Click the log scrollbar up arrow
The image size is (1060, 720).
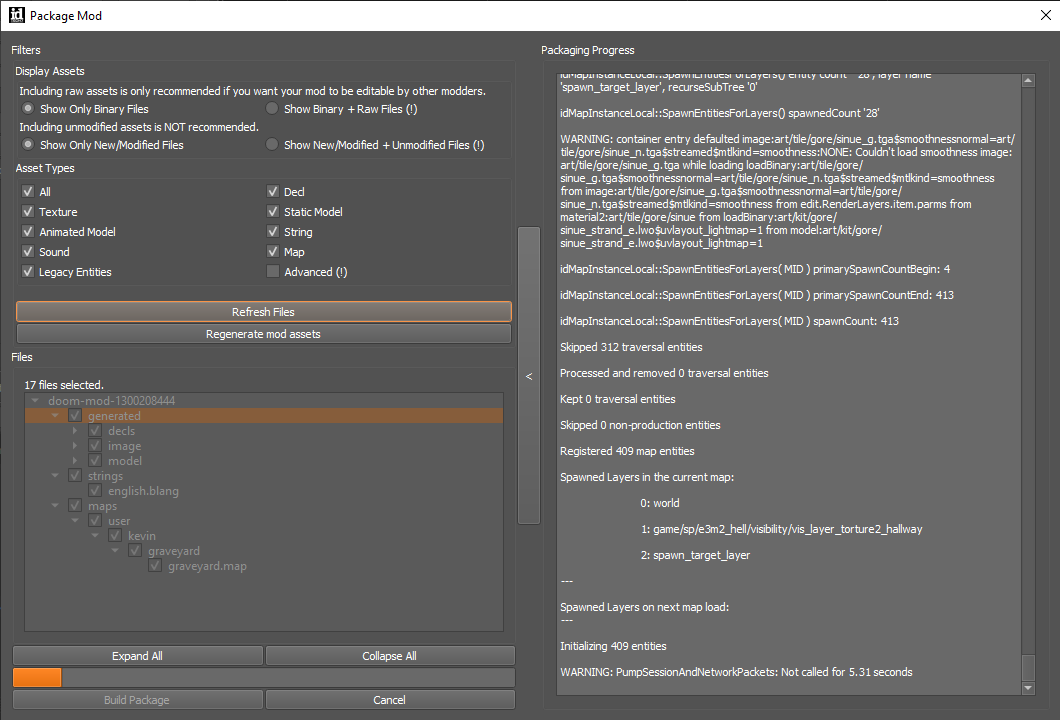click(x=1028, y=80)
